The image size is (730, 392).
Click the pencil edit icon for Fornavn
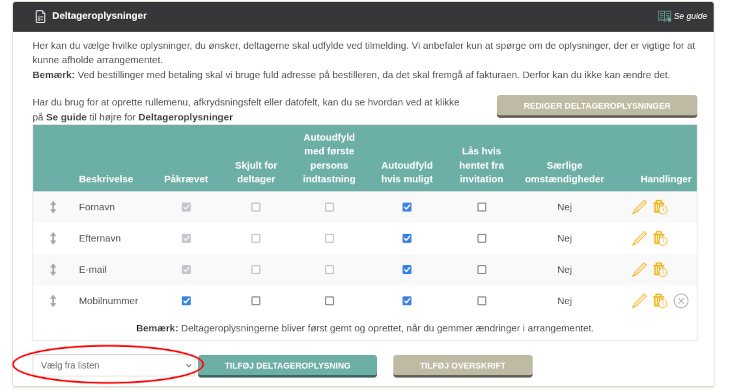pos(639,207)
